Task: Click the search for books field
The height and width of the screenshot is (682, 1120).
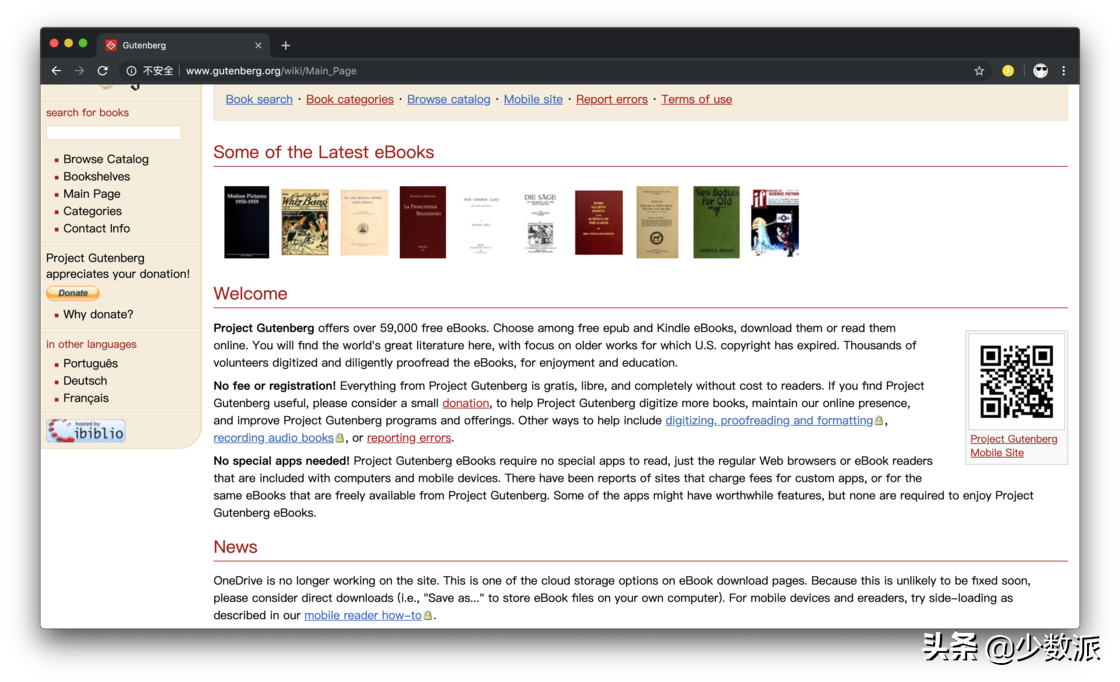Action: pos(114,132)
